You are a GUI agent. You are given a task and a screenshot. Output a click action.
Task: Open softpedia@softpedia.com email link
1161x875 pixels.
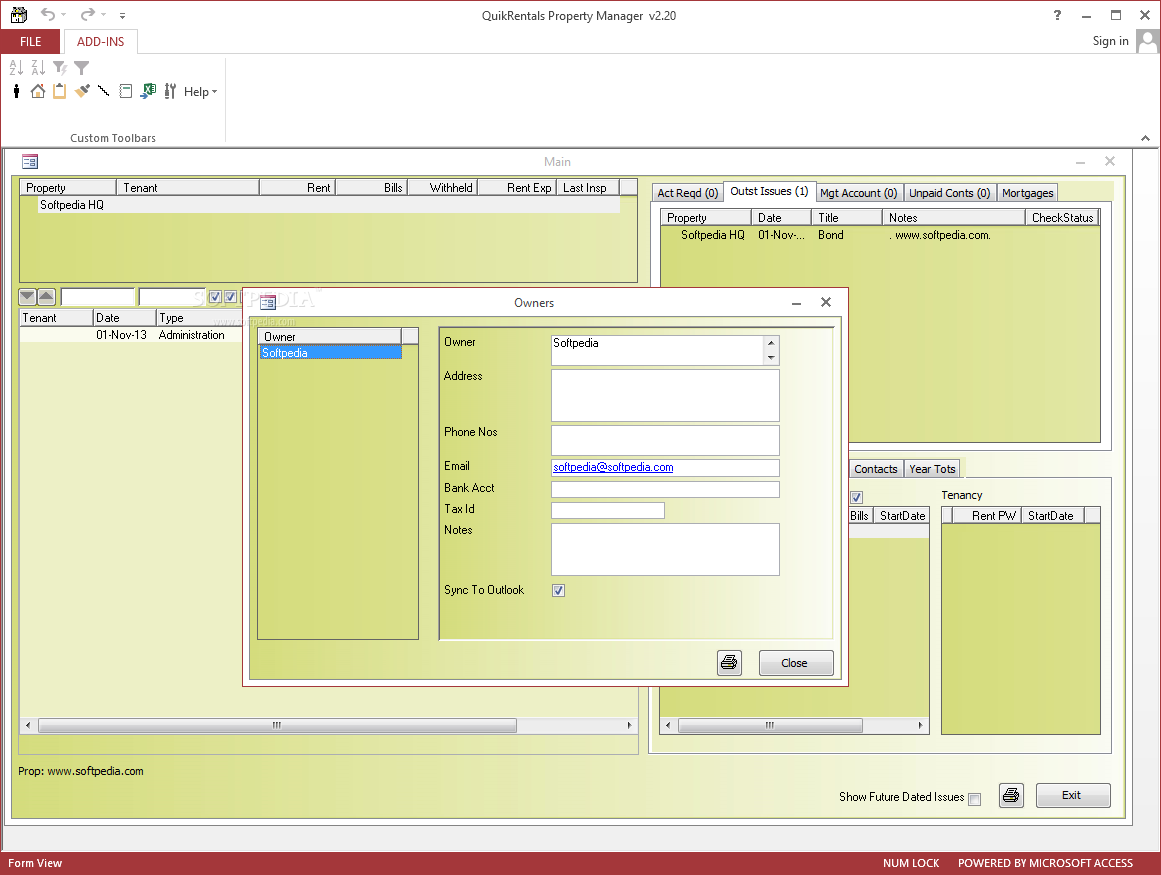pyautogui.click(x=613, y=467)
